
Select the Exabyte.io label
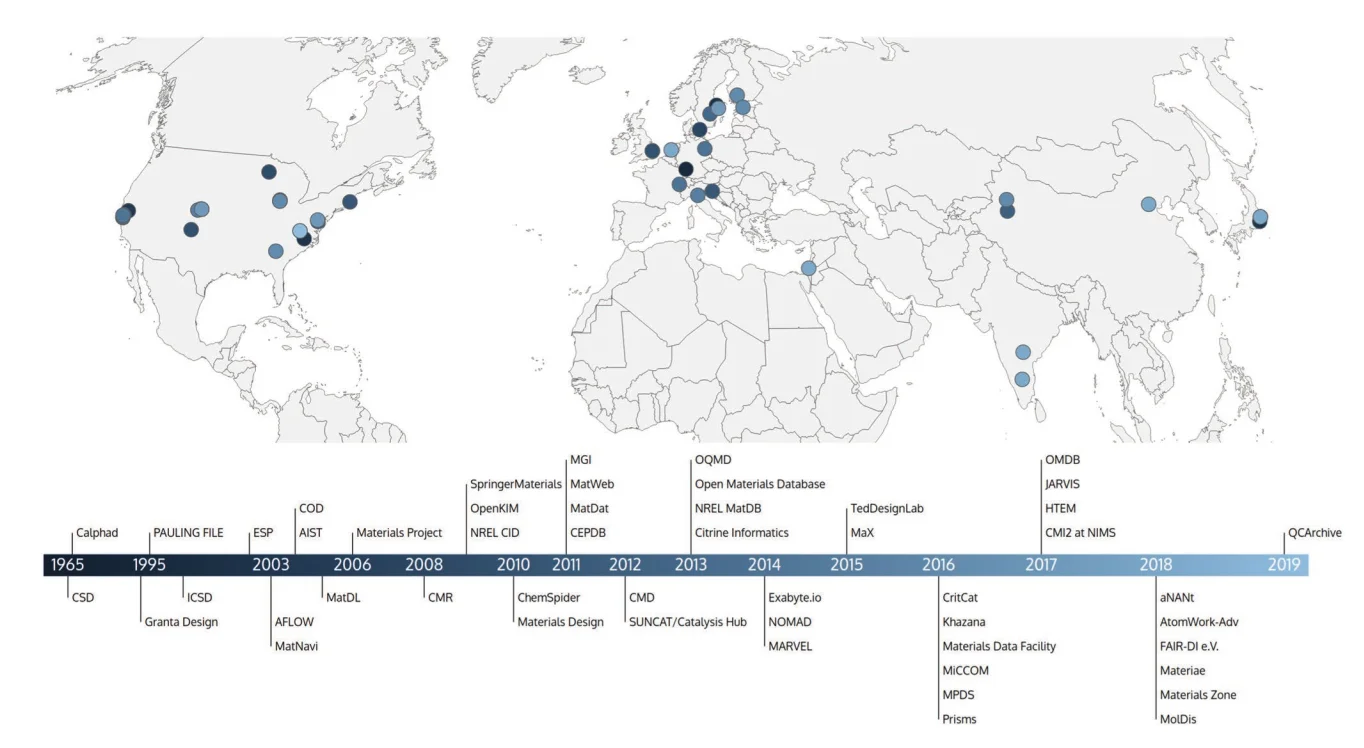click(x=795, y=597)
